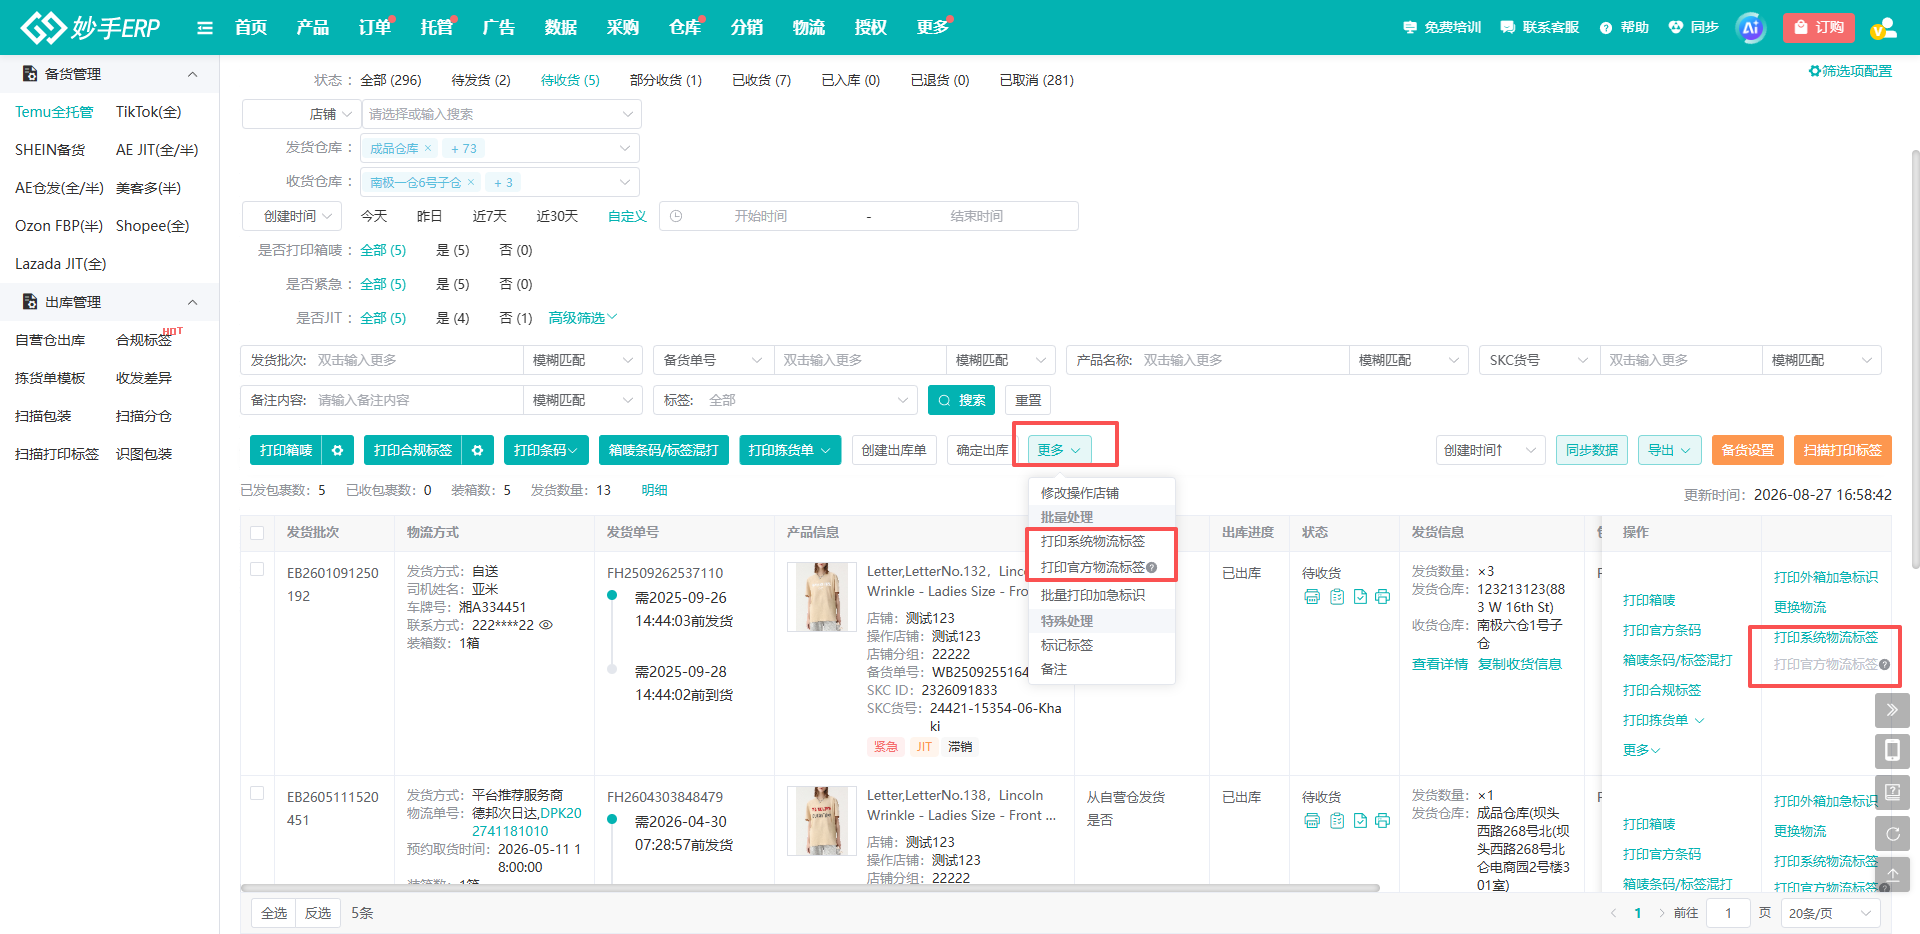Click the 搜索 search button
This screenshot has width=1920, height=934.
click(x=961, y=400)
